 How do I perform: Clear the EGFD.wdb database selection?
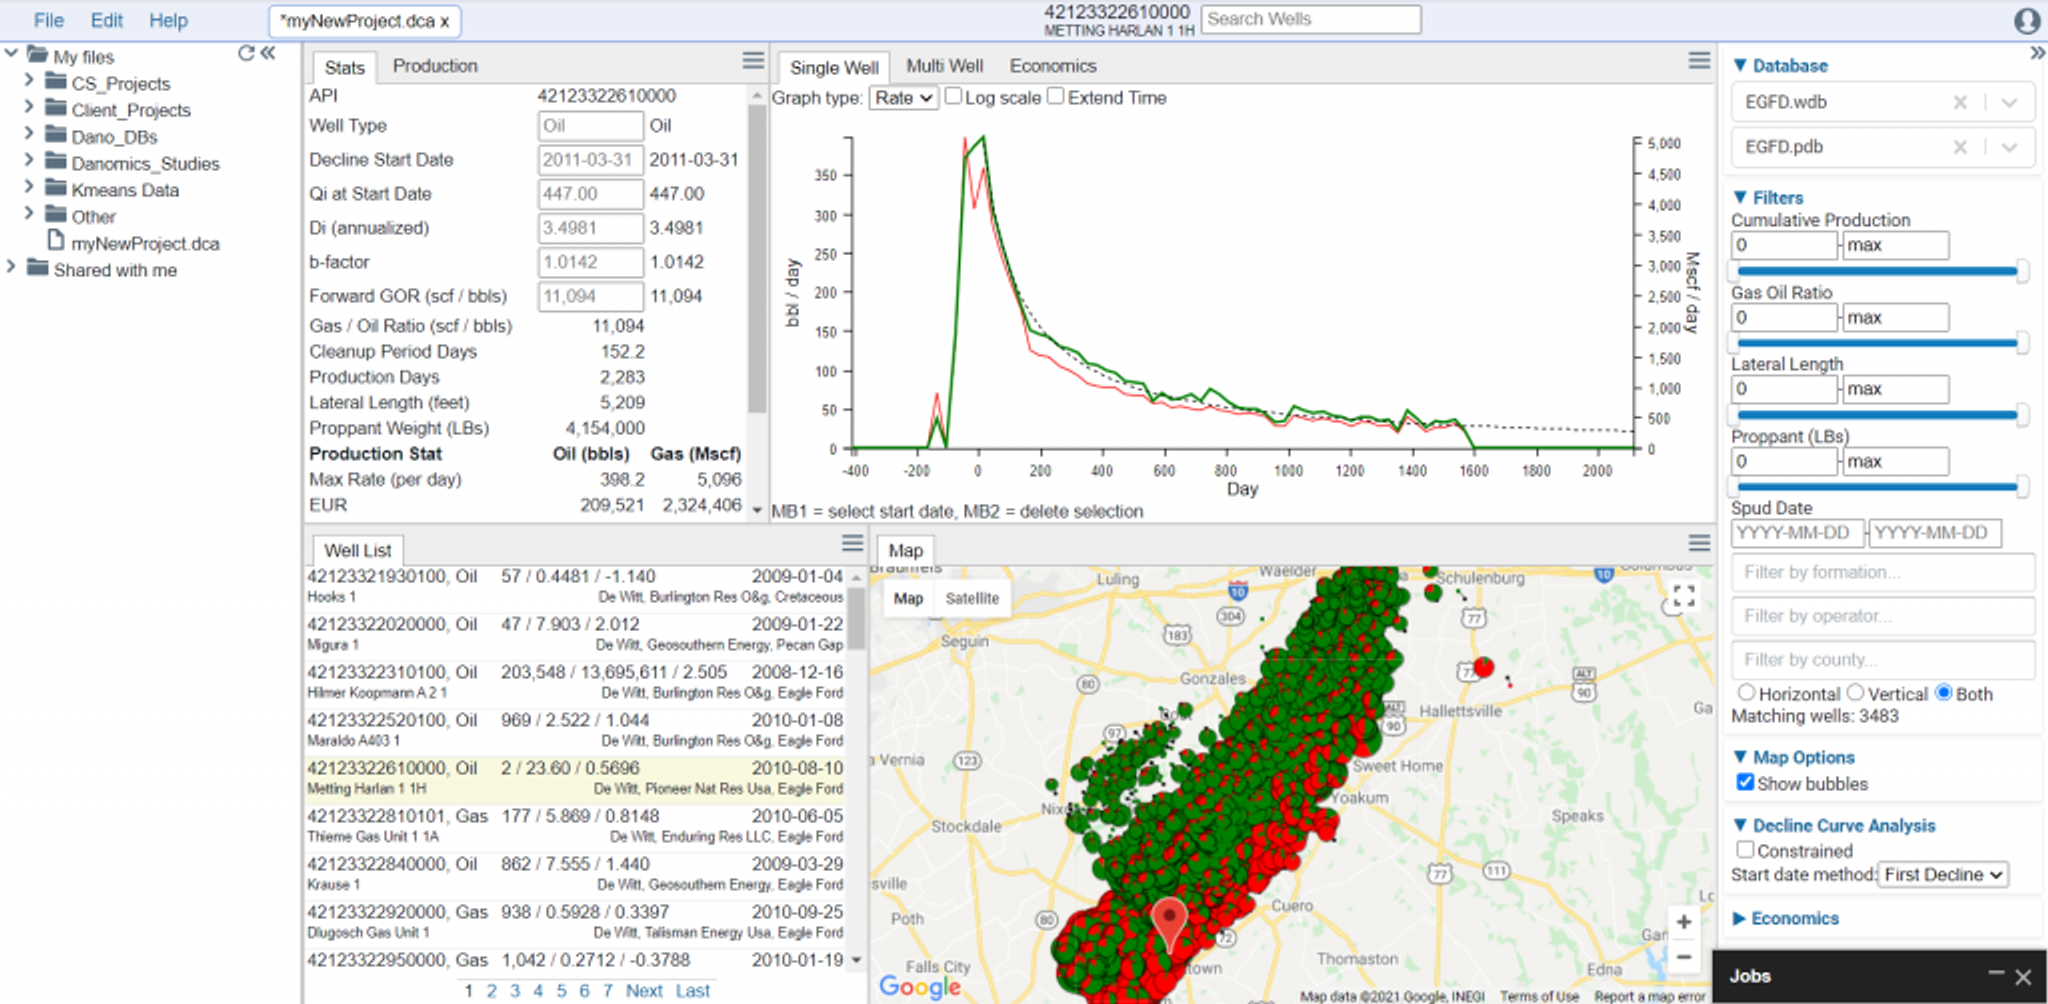1960,102
